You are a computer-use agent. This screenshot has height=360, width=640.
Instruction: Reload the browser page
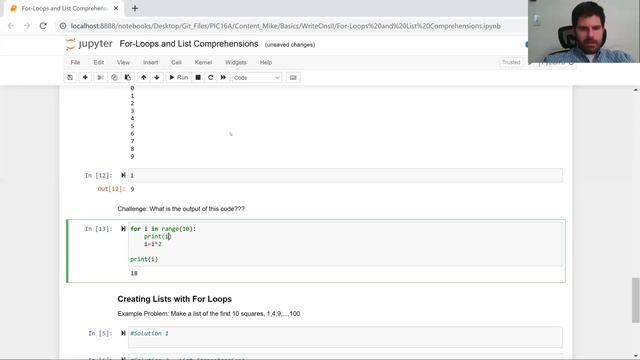click(43, 26)
